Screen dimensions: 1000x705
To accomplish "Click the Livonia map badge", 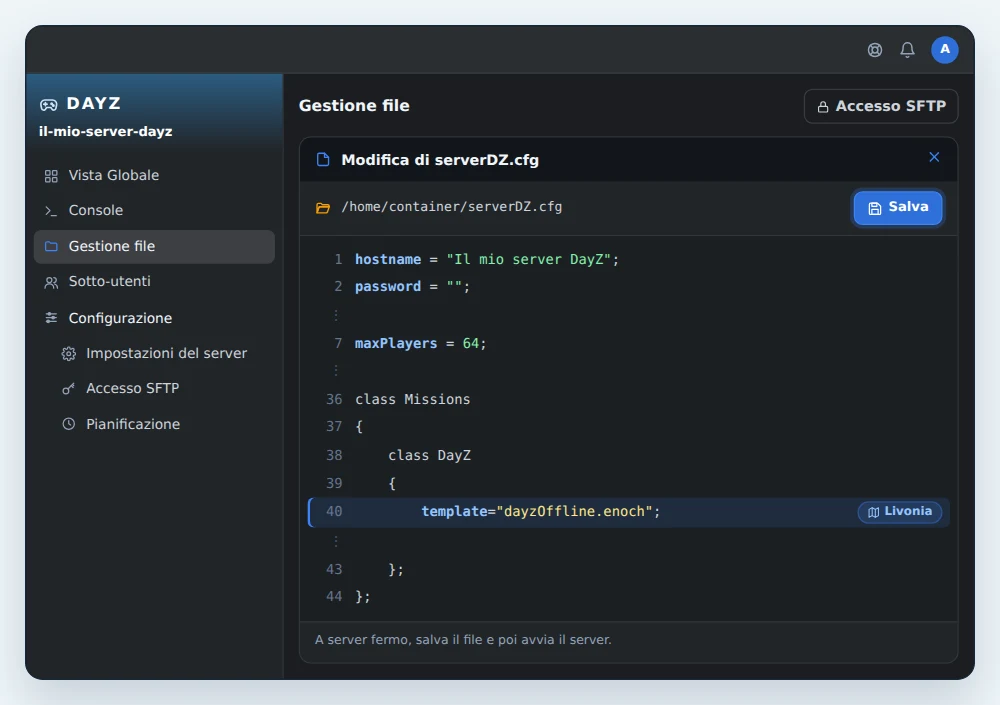I will (899, 512).
